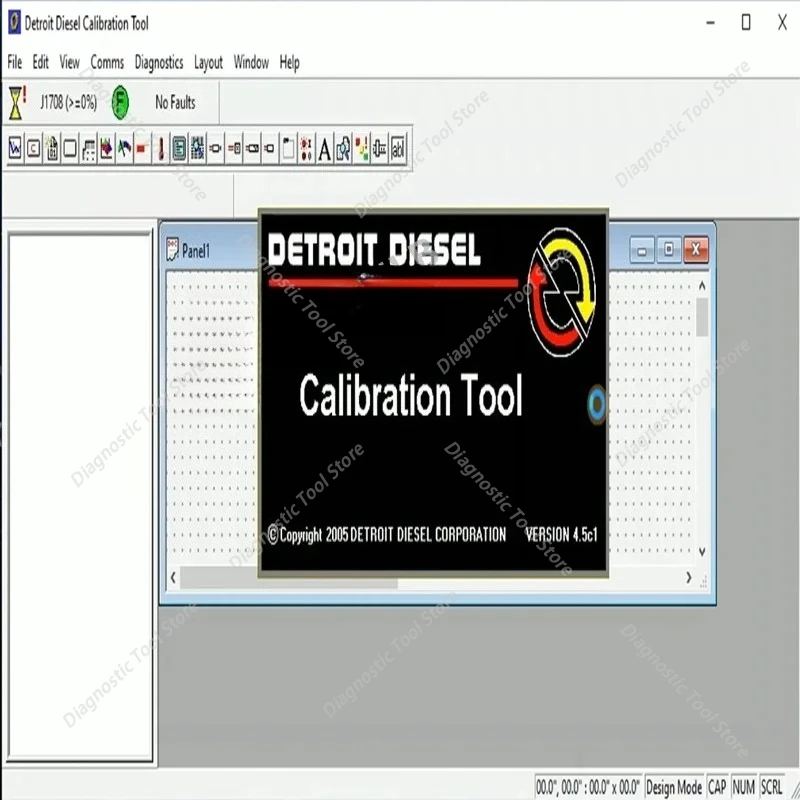Image resolution: width=800 pixels, height=800 pixels.
Task: Maximize the main Calibration Tool window
Action: click(746, 23)
